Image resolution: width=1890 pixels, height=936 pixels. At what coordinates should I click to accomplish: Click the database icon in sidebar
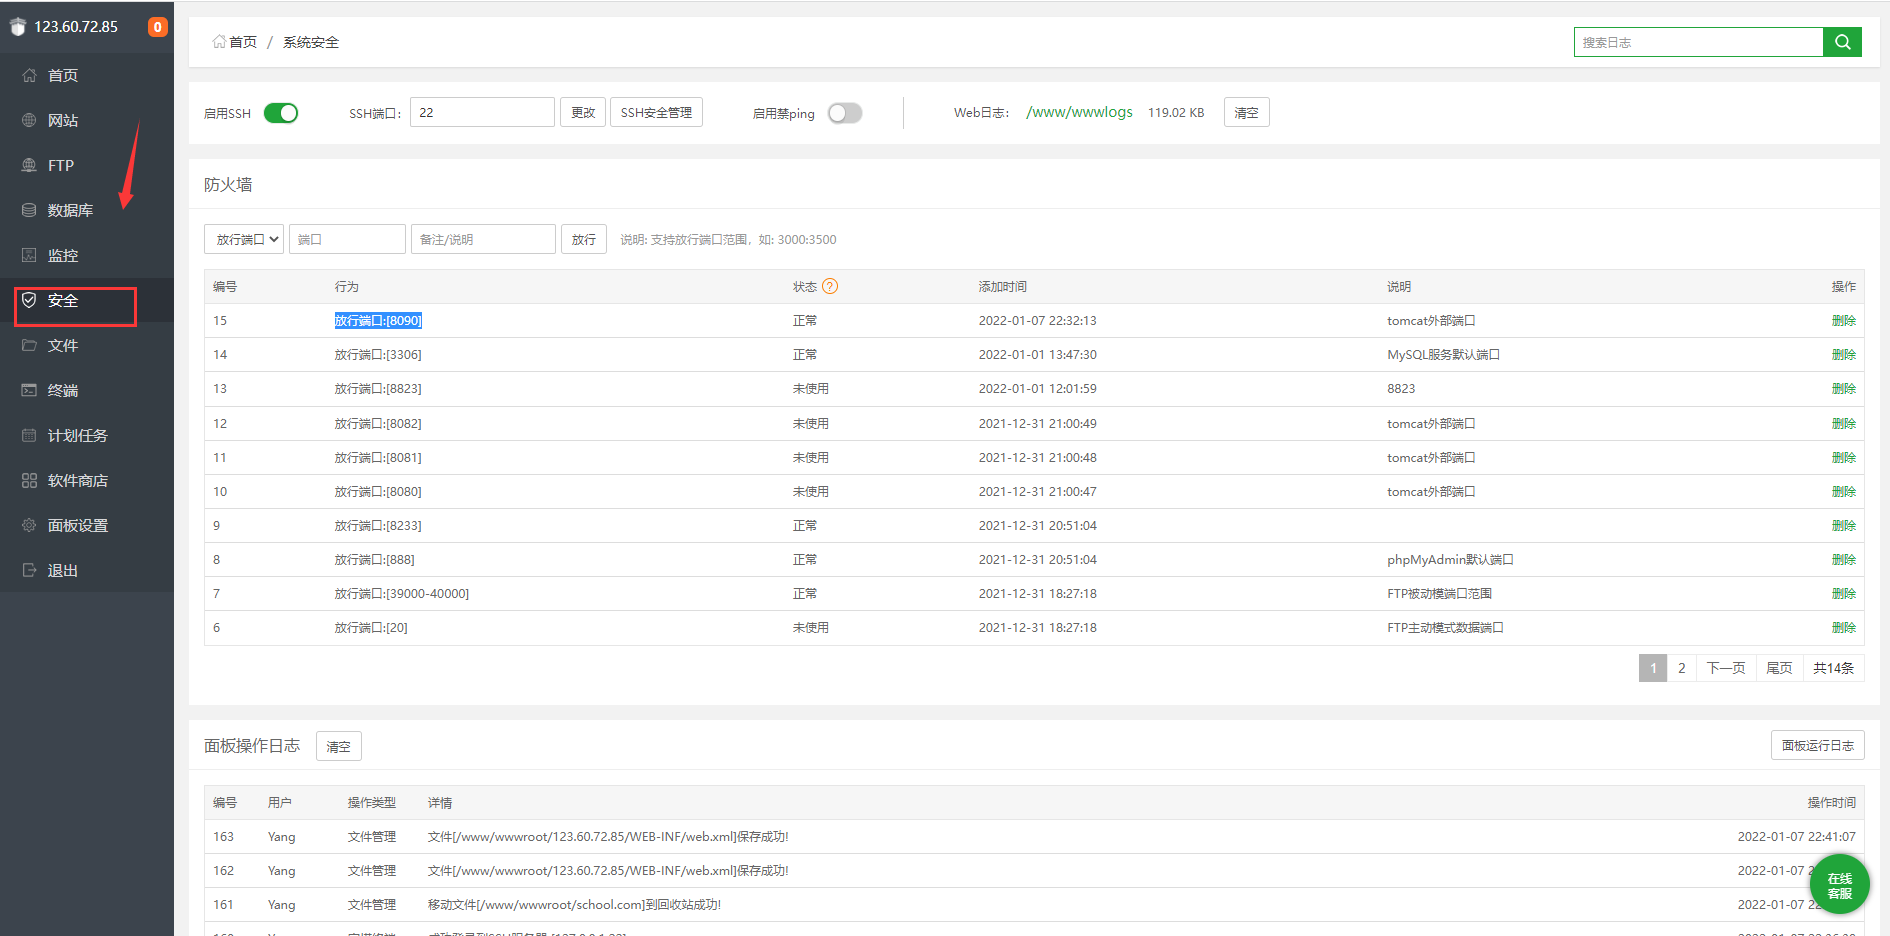[29, 210]
